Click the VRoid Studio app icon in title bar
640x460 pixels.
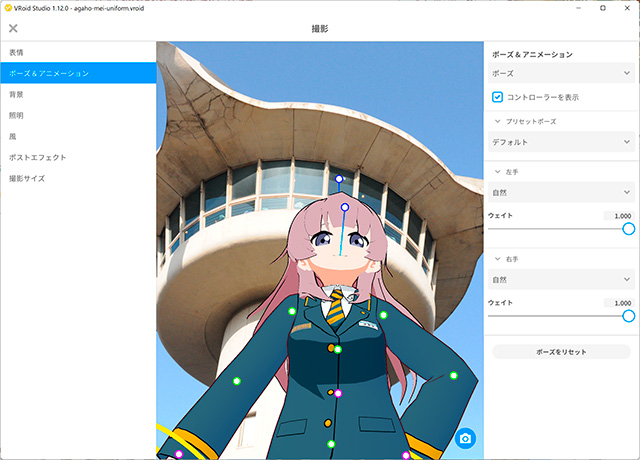pyautogui.click(x=8, y=7)
